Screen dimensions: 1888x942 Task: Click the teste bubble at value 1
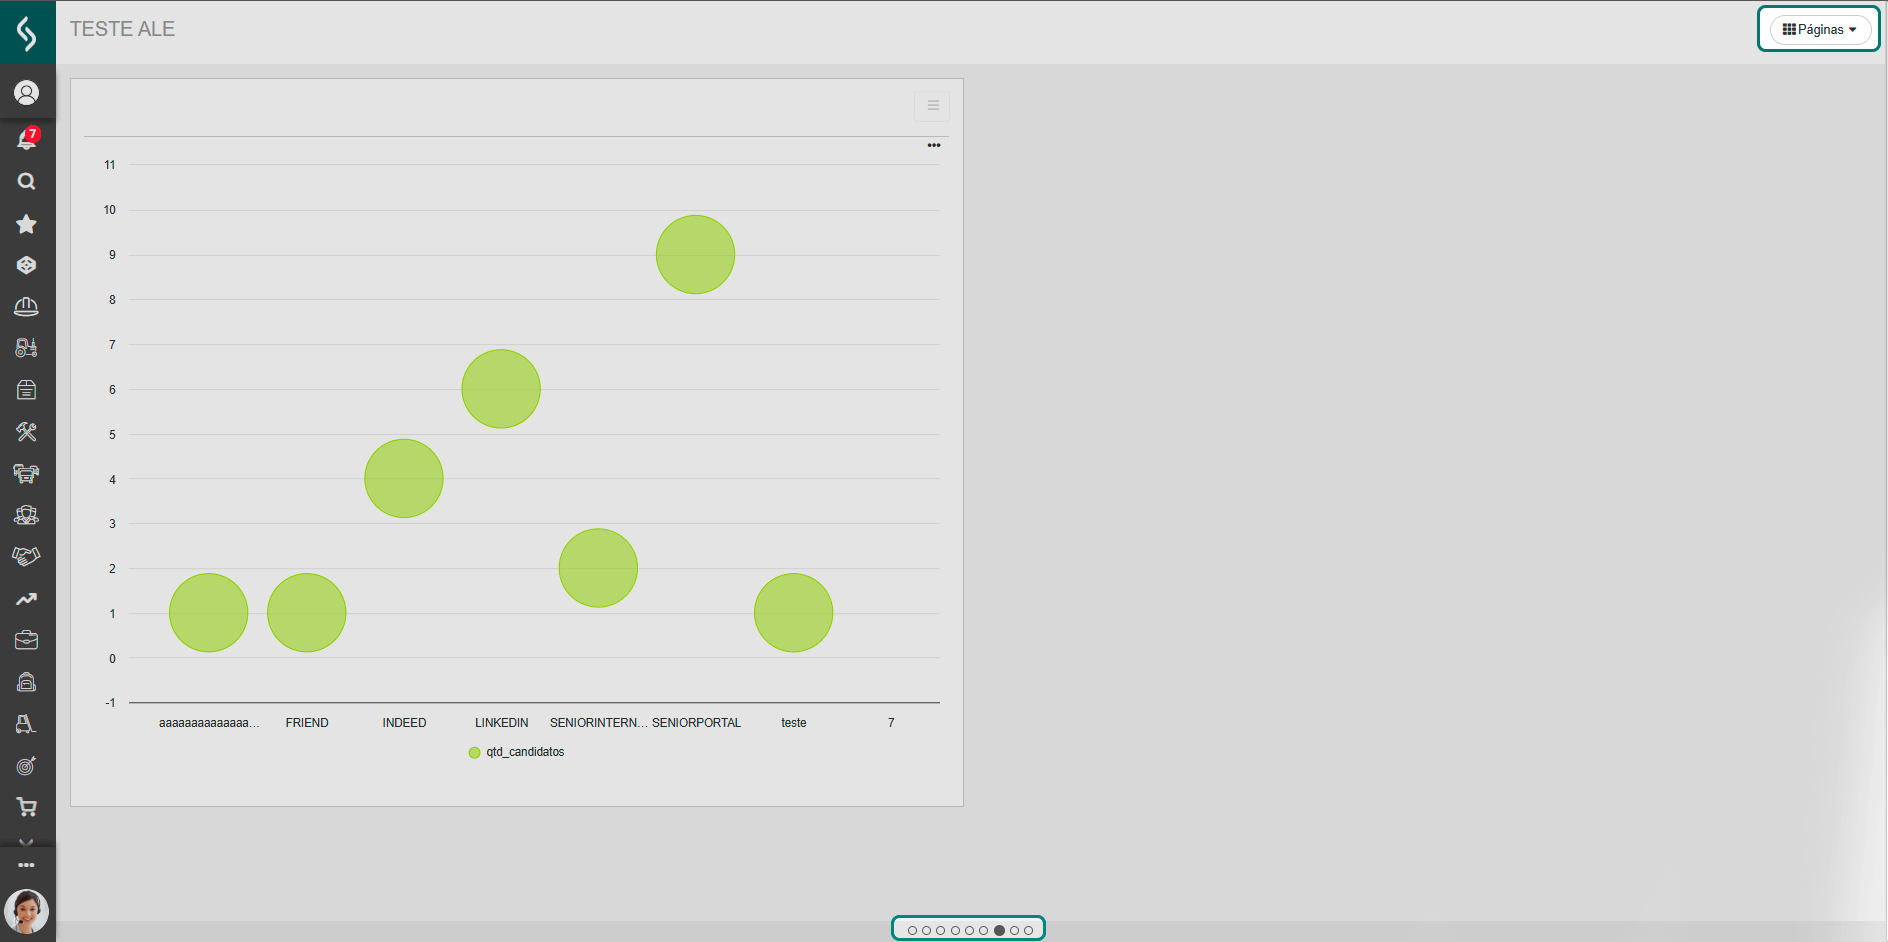coord(793,613)
